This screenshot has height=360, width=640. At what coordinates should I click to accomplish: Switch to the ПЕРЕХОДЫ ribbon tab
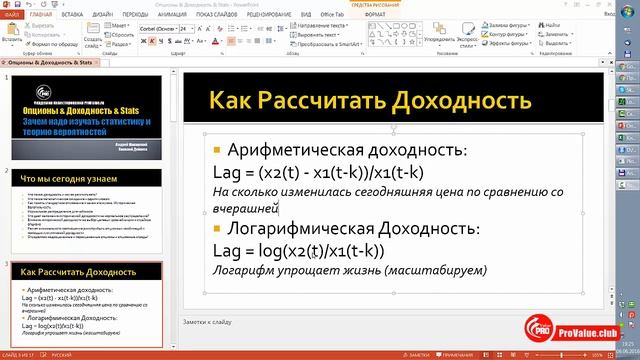(x=136, y=15)
